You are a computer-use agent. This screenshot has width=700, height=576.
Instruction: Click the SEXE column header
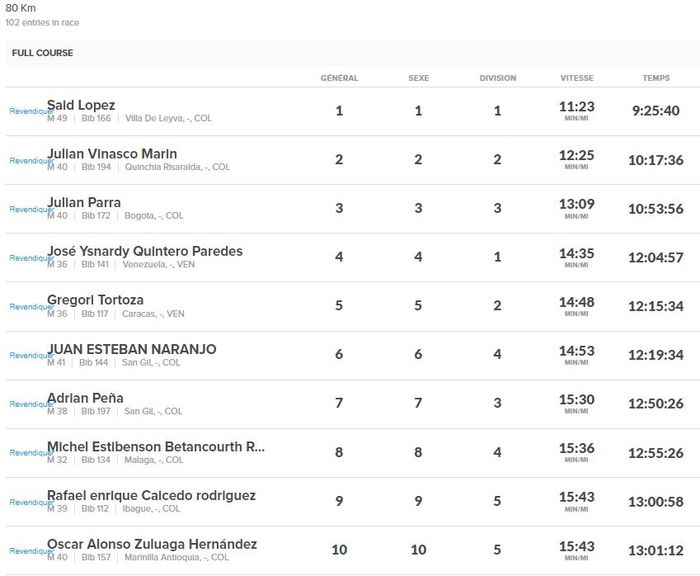coord(418,78)
